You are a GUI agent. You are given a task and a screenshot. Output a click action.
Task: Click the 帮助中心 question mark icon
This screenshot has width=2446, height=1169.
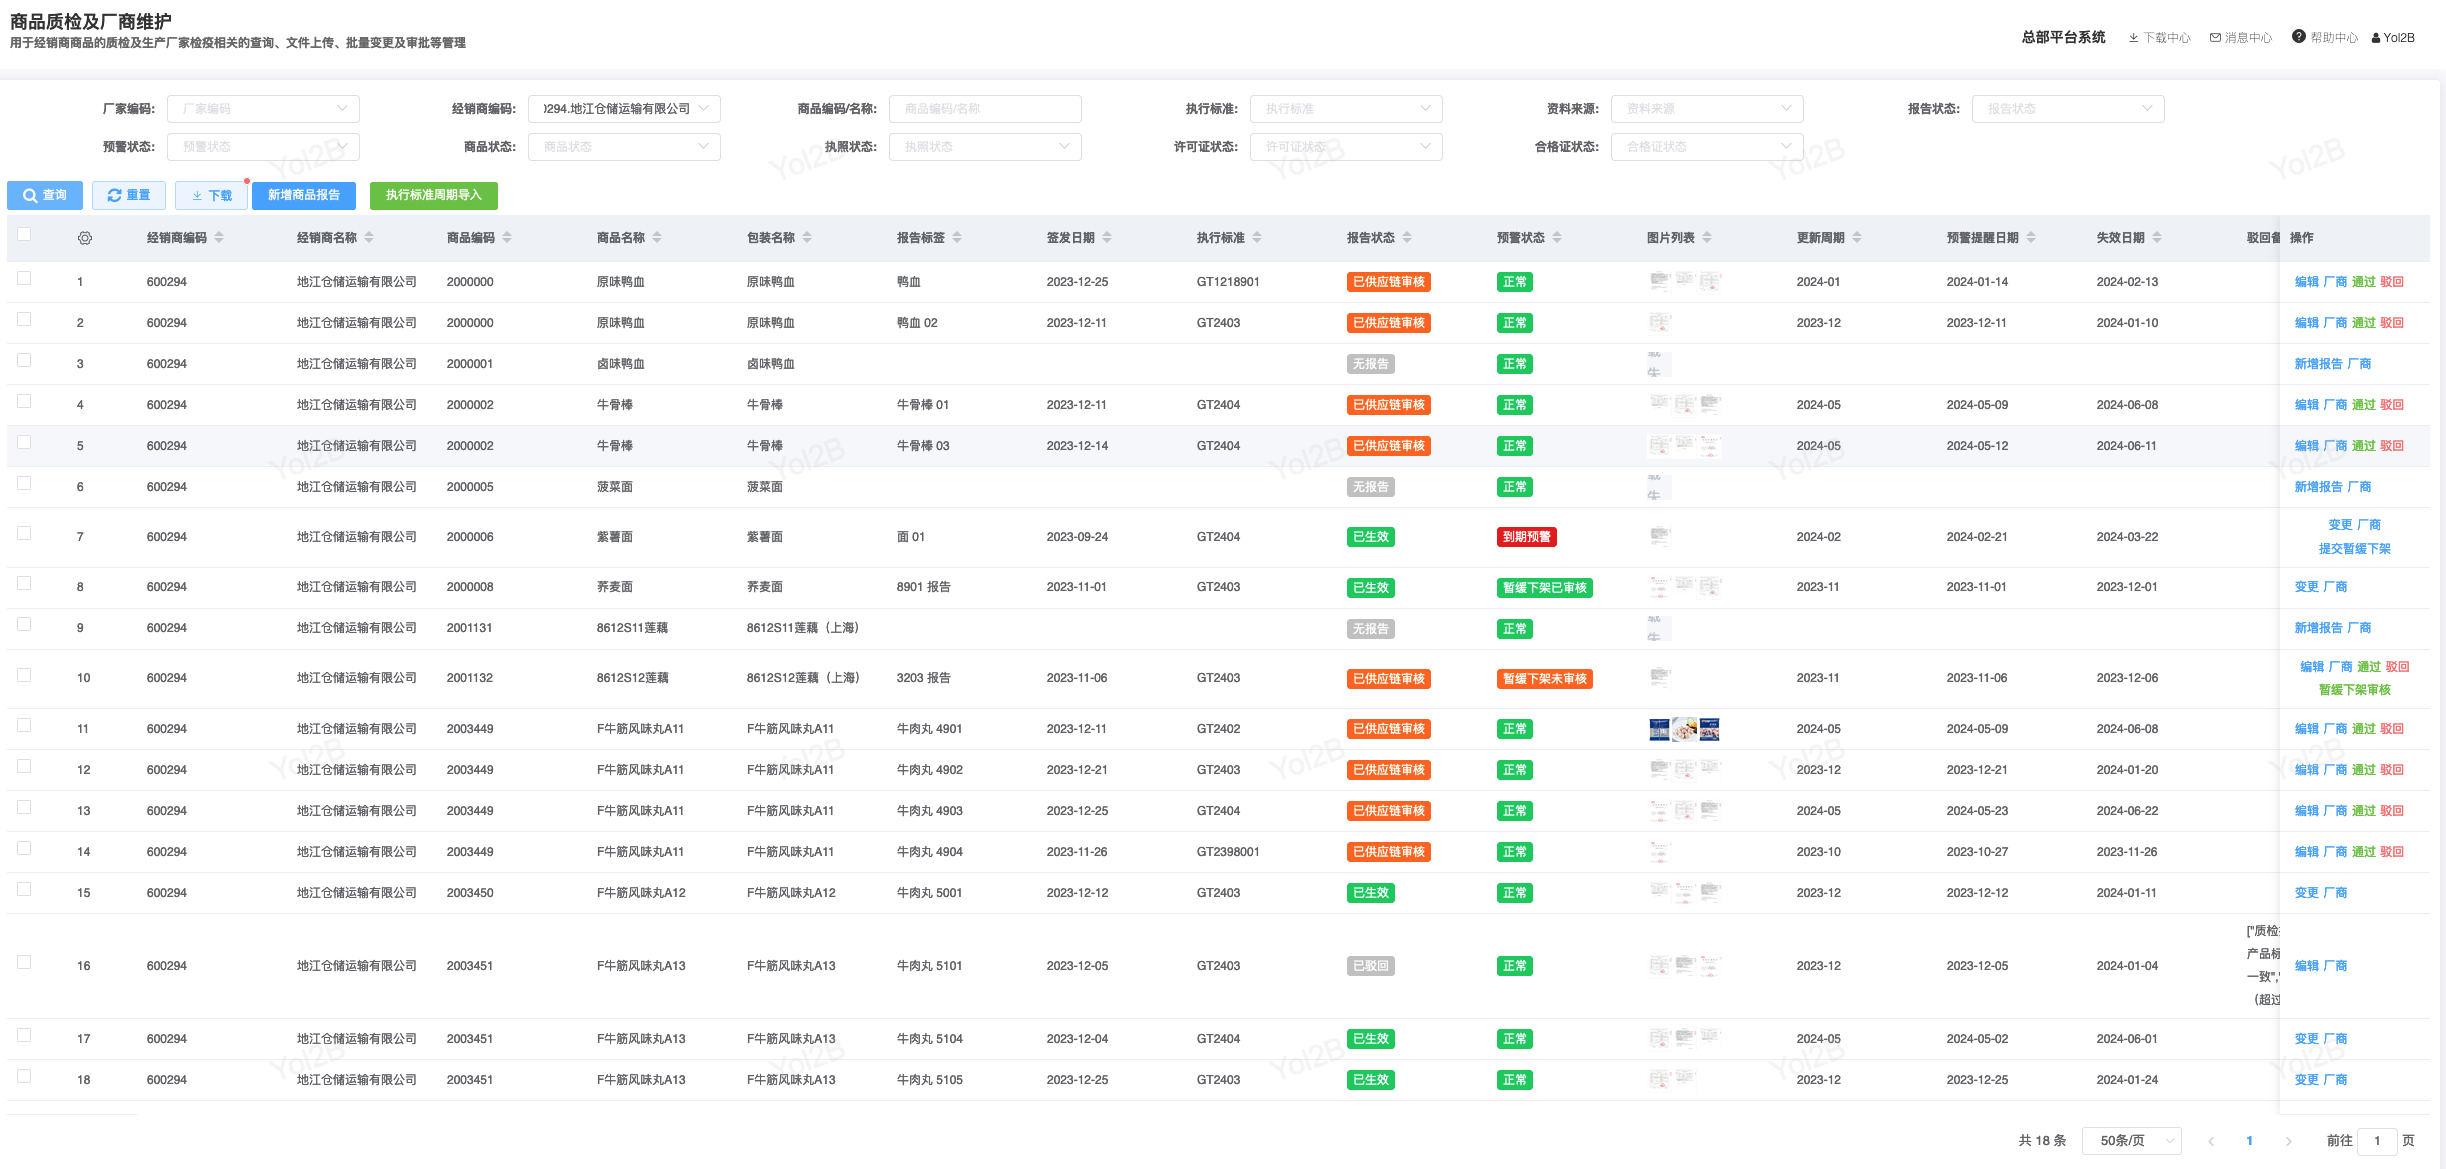2299,37
